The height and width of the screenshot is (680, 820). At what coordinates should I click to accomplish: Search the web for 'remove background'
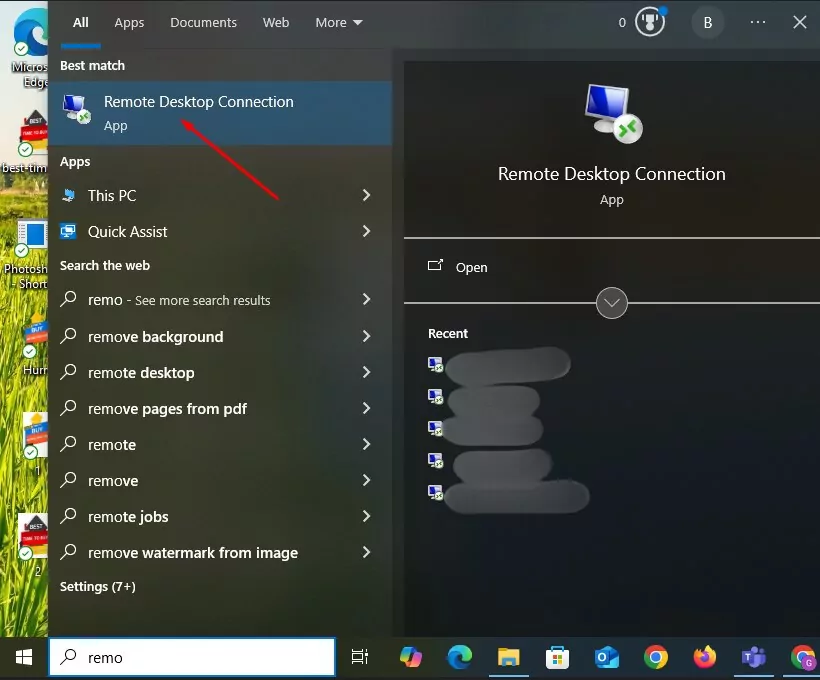[156, 337]
